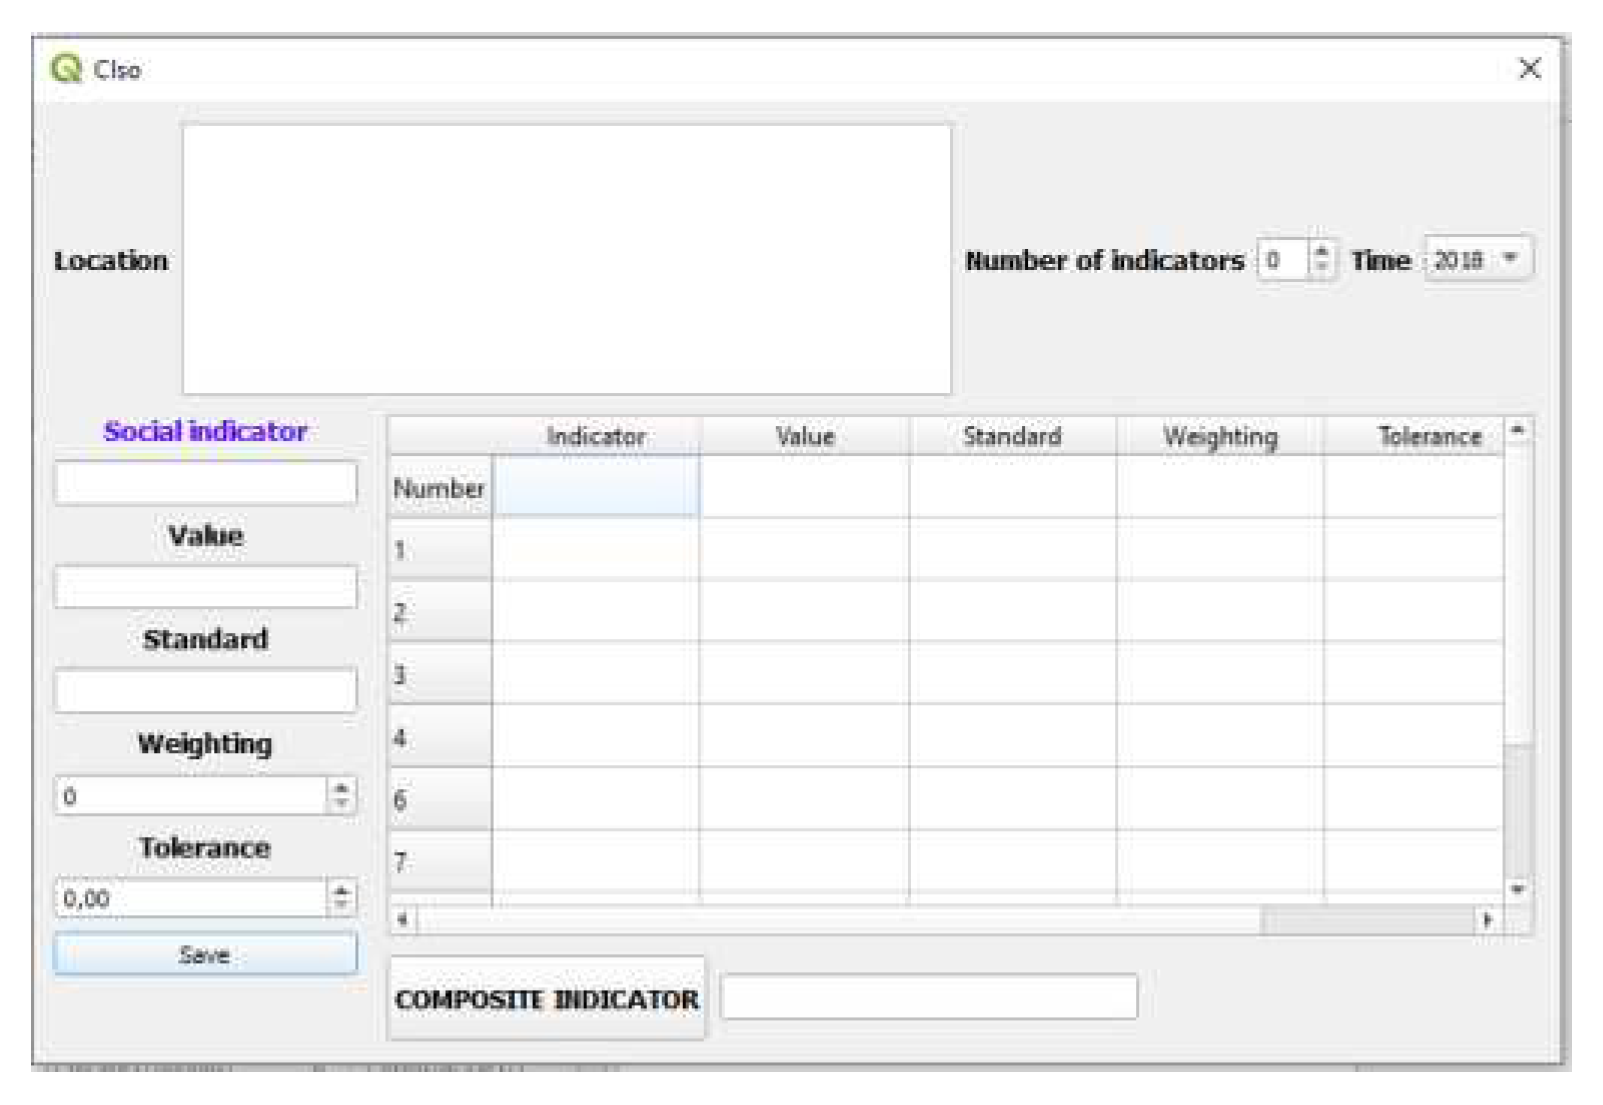Click the Location text area
This screenshot has height=1105, width=1603.
[x=566, y=259]
